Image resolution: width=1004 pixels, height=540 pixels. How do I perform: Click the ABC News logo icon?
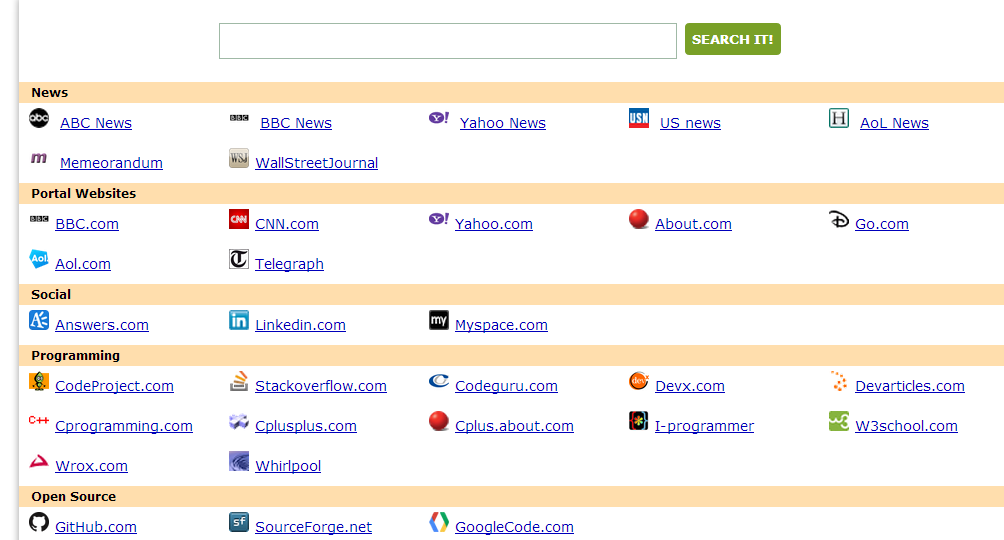39,119
